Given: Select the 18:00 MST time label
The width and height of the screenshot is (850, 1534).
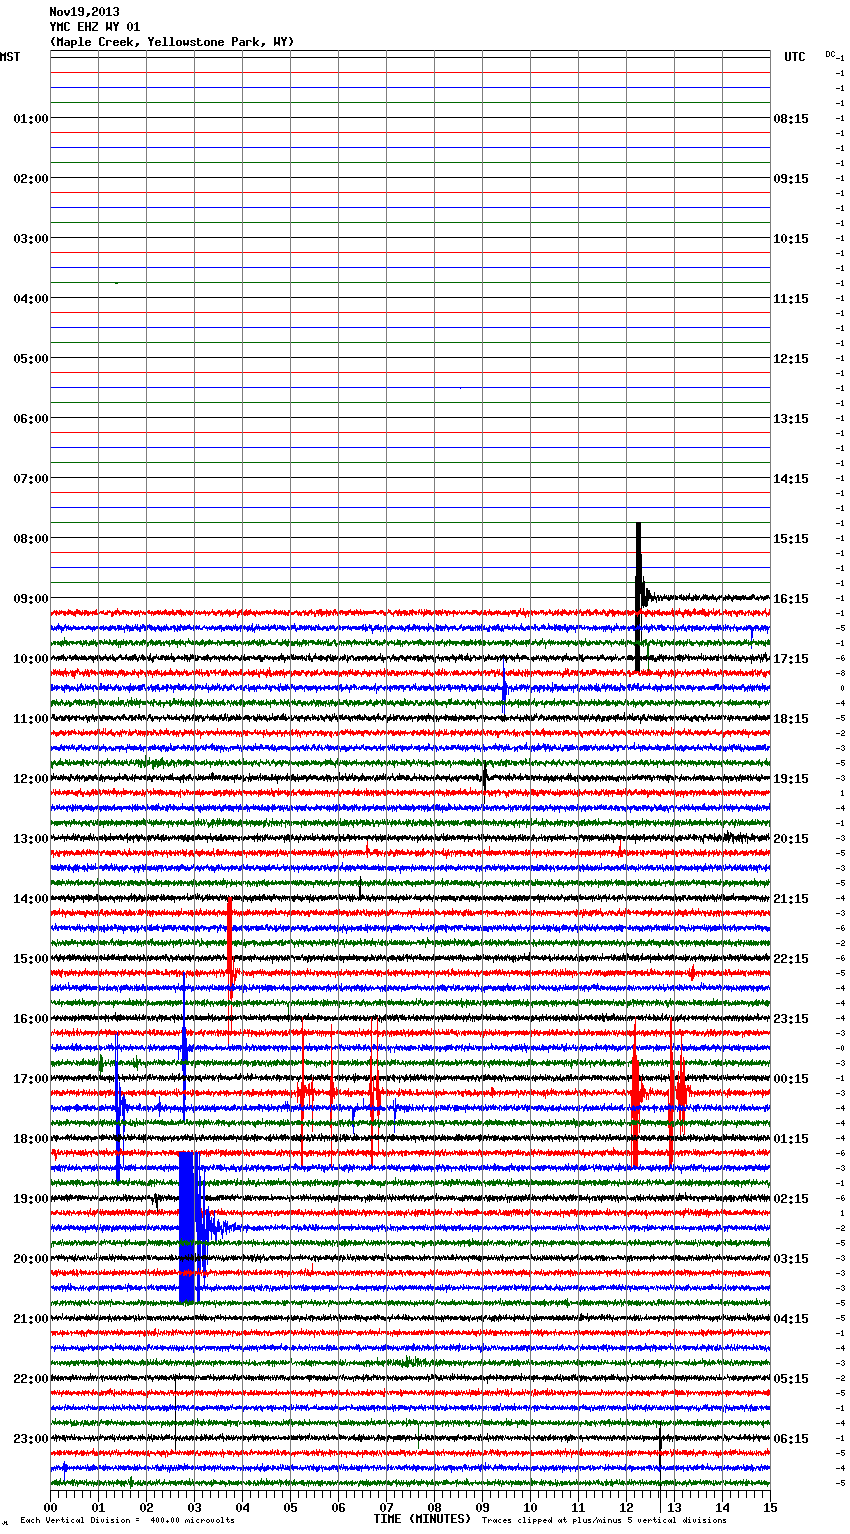Looking at the screenshot, I should click(x=31, y=1139).
